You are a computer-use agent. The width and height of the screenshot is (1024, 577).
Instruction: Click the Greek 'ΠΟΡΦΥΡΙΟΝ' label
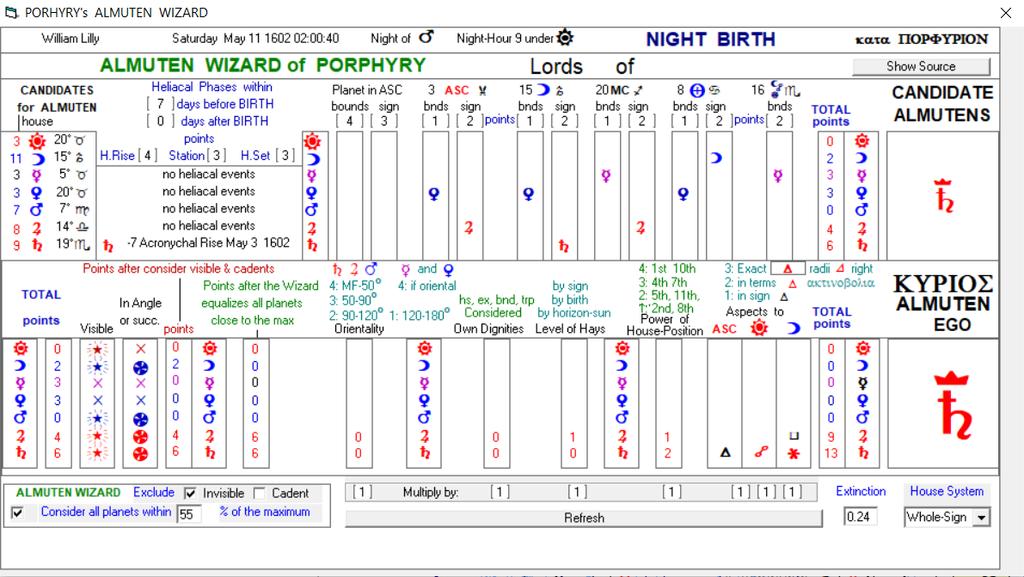[x=942, y=39]
